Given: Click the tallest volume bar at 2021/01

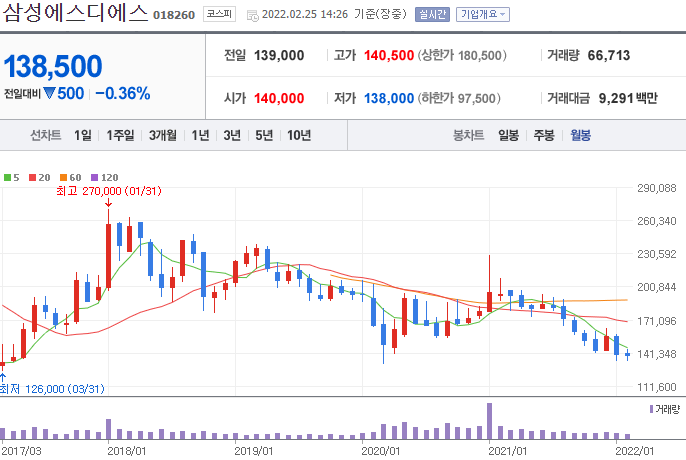Looking at the screenshot, I should click(x=489, y=421).
